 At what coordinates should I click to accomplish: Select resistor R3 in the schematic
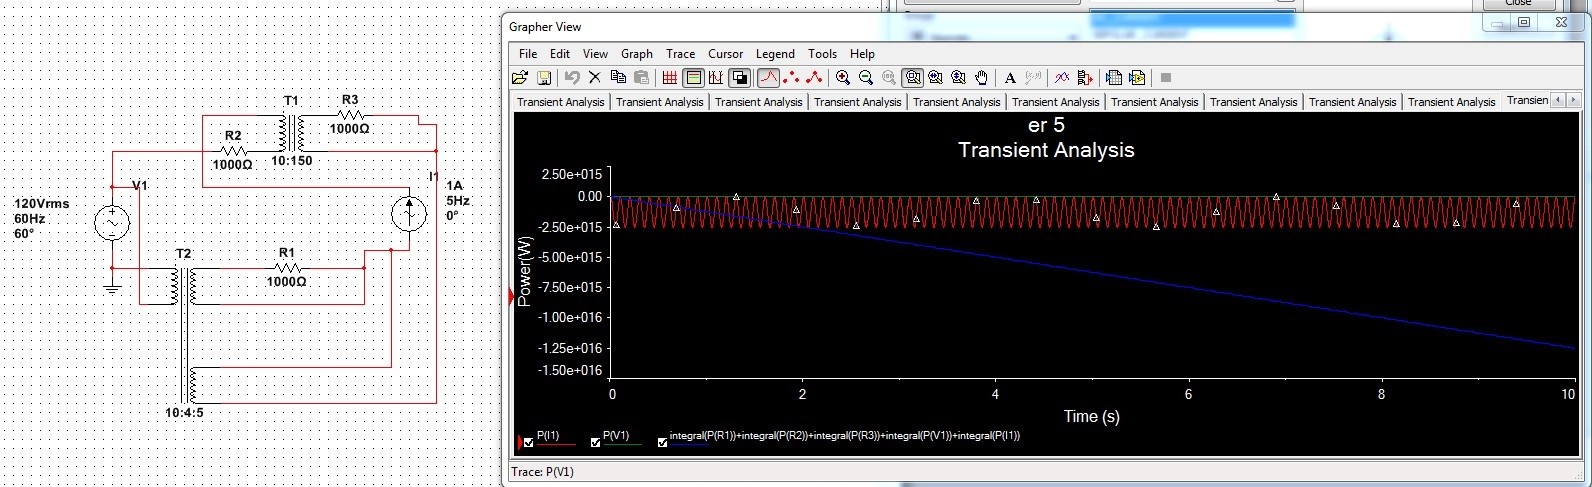coord(350,114)
